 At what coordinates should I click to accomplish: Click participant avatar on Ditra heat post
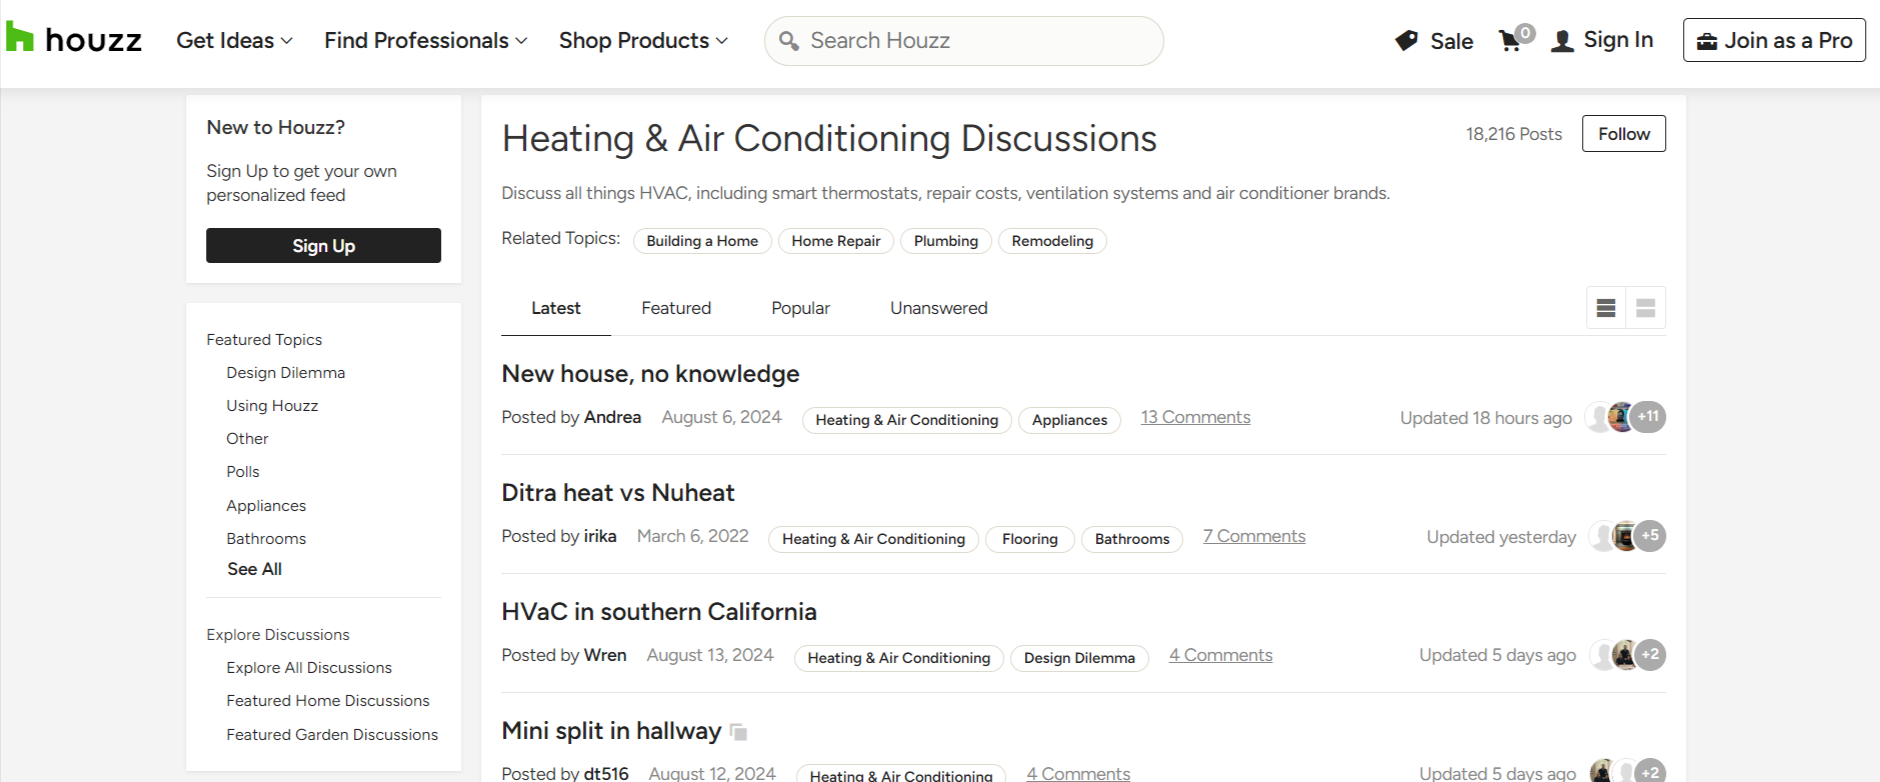pyautogui.click(x=1625, y=536)
